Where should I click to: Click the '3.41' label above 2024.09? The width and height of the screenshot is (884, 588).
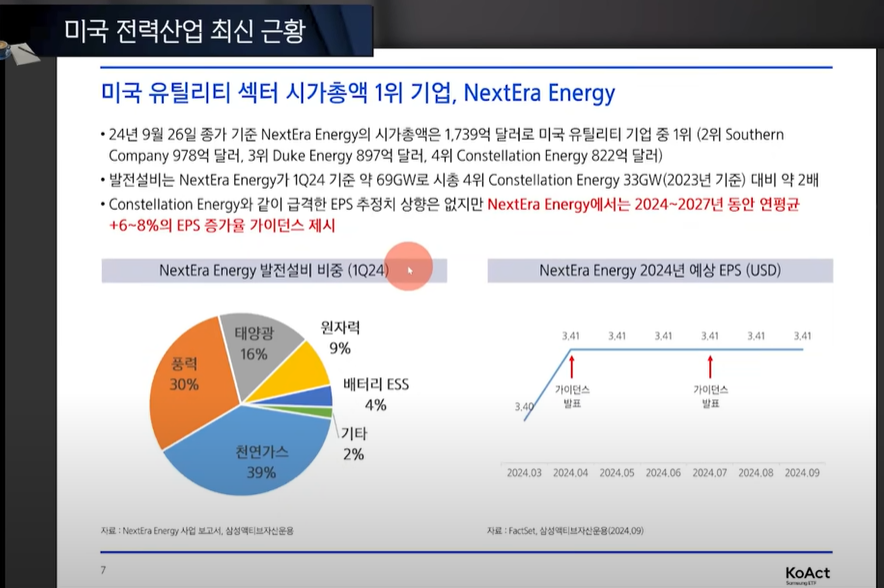(x=802, y=336)
